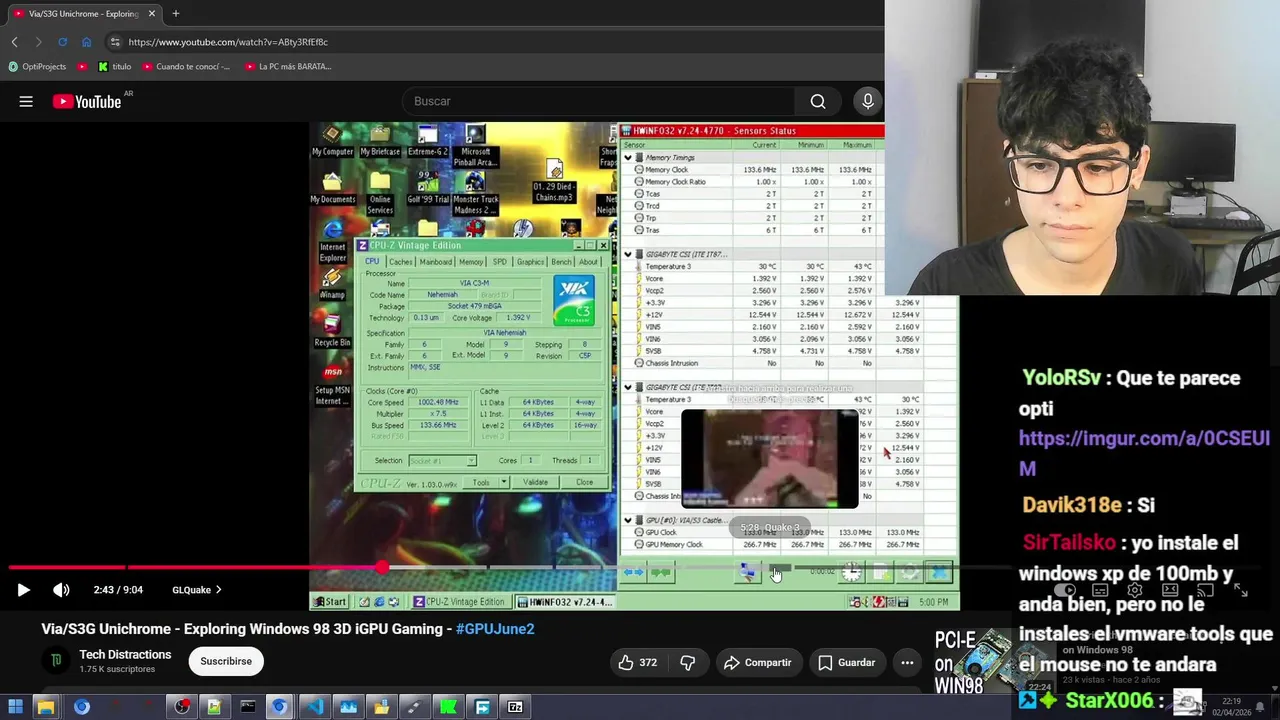Viewport: 1280px width, 720px height.
Task: Mute the video with the speaker icon
Action: pos(61,590)
